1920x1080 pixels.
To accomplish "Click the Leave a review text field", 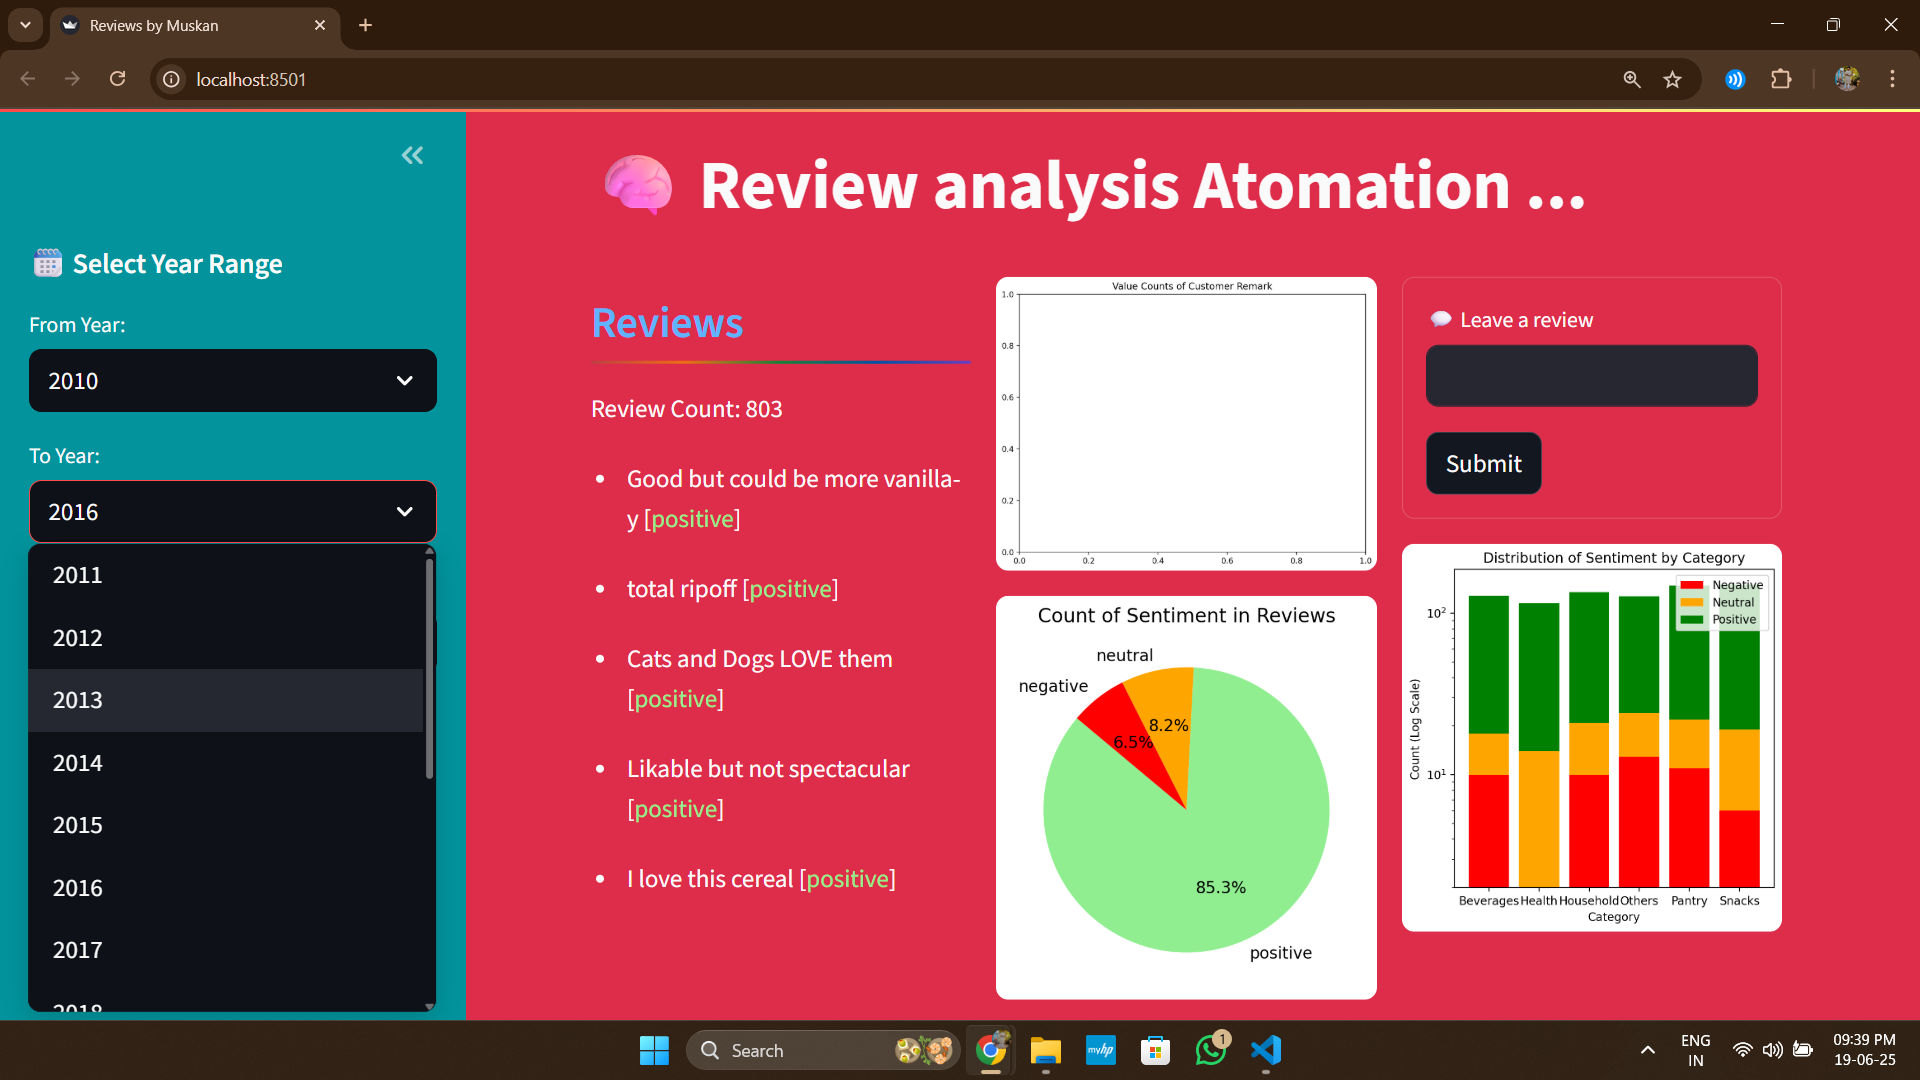I will pos(1591,376).
